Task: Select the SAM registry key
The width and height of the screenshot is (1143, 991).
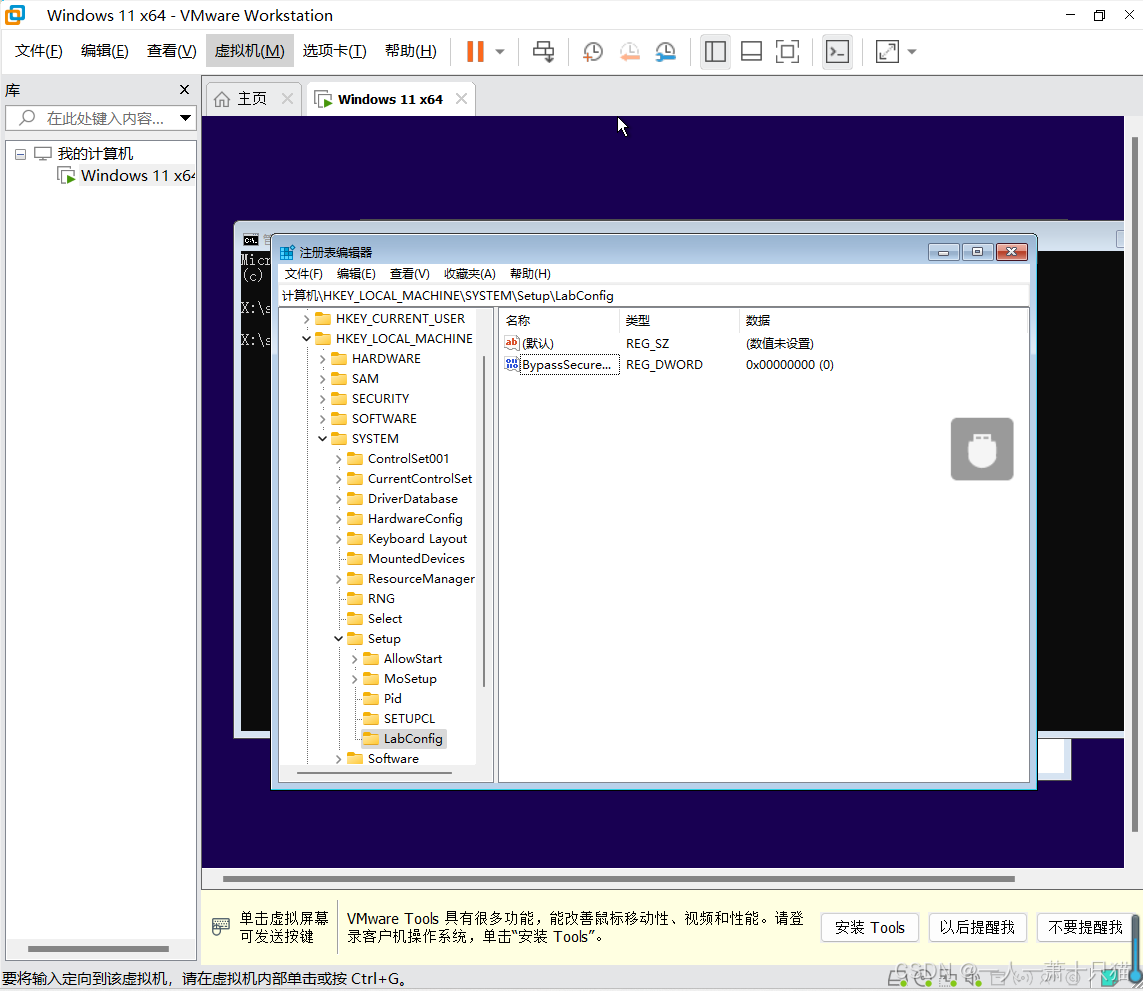Action: click(364, 378)
